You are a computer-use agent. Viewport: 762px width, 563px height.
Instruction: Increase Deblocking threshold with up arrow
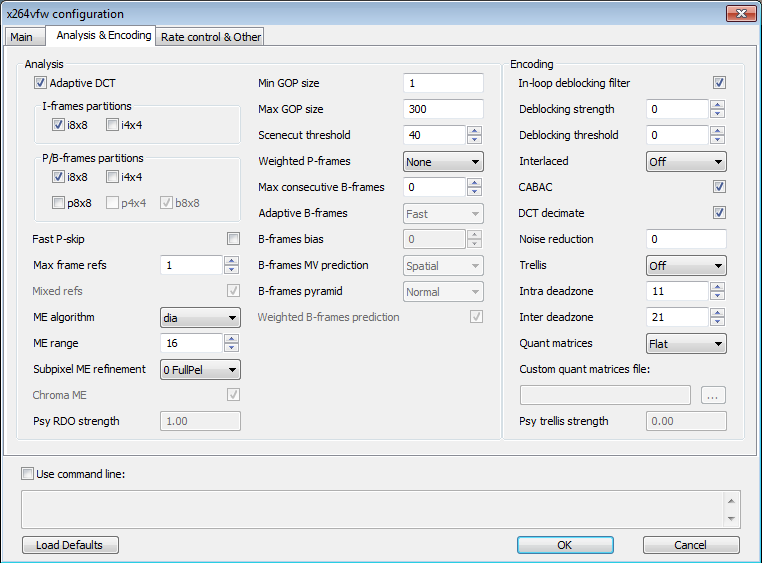tap(717, 130)
